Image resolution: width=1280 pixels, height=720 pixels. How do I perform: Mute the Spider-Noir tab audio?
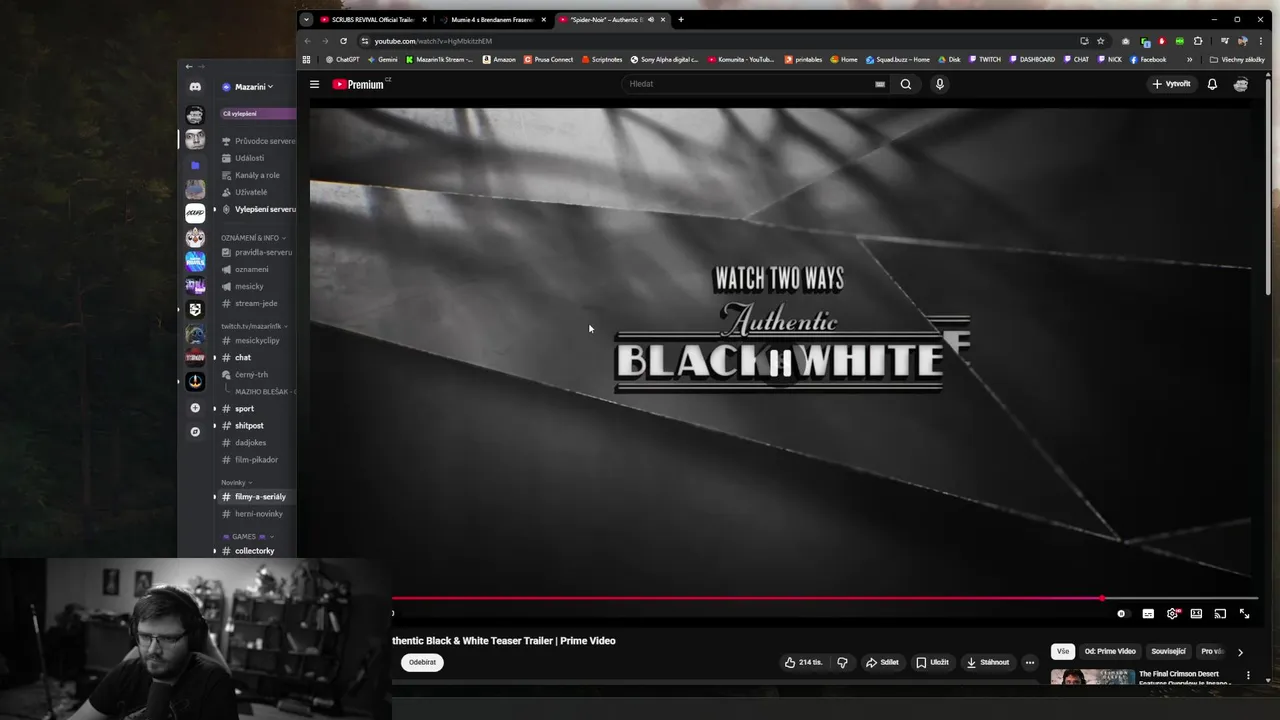click(x=650, y=19)
